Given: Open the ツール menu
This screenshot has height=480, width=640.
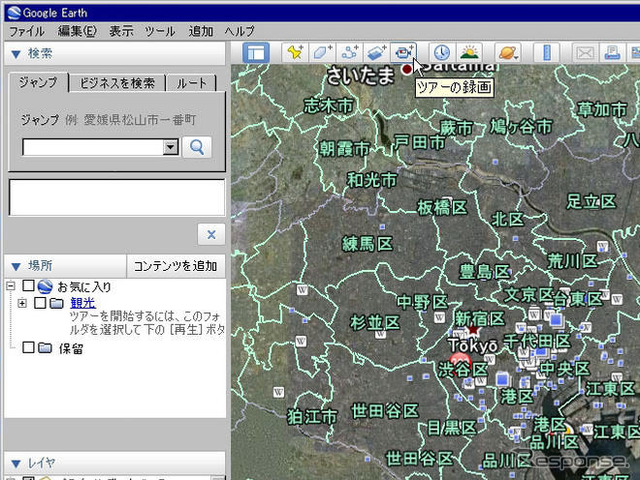Looking at the screenshot, I should point(160,31).
